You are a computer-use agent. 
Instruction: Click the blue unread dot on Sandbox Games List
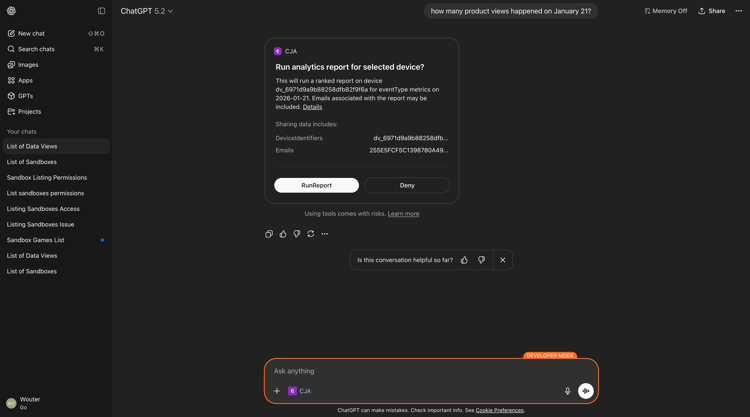point(102,240)
